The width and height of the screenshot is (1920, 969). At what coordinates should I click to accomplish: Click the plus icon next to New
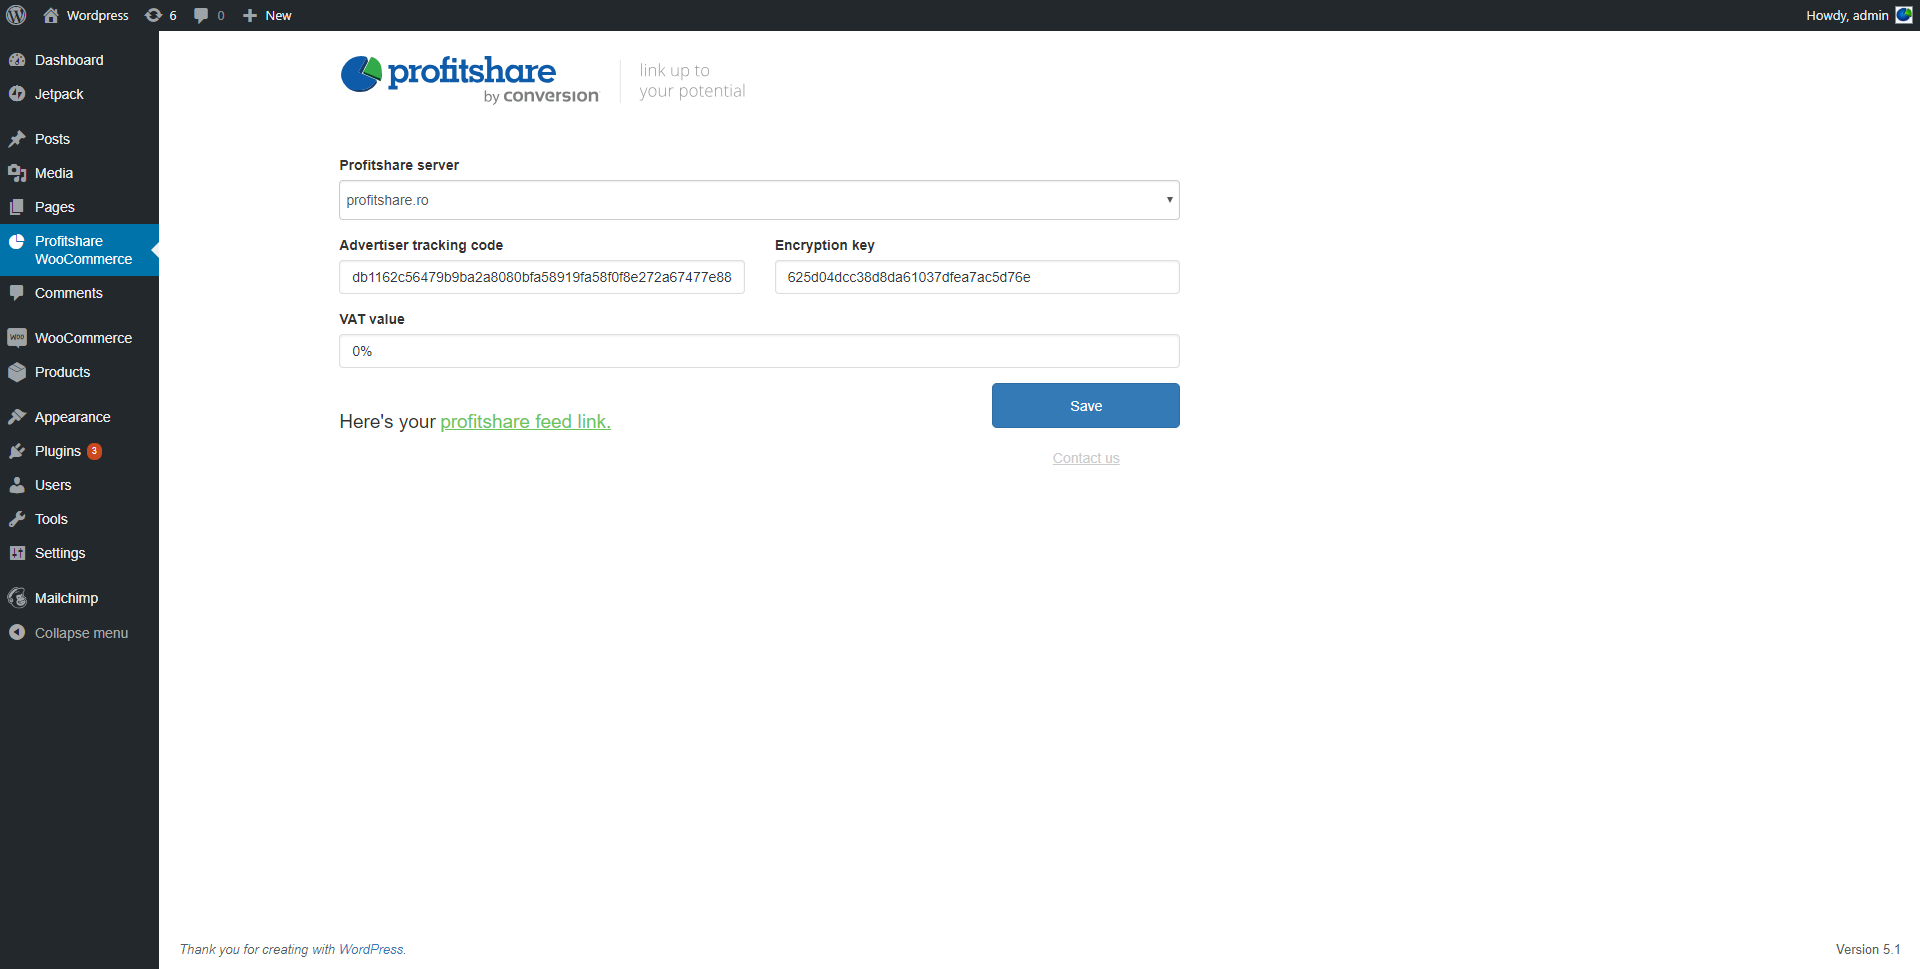[x=250, y=15]
